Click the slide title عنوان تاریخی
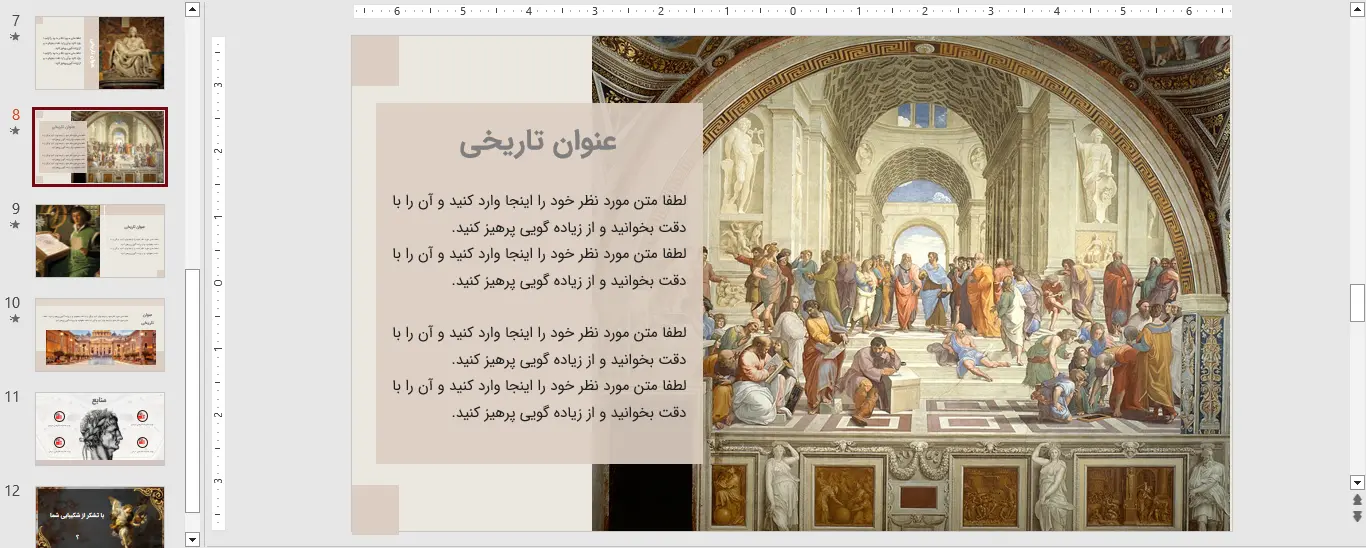The height and width of the screenshot is (548, 1366). pos(538,142)
